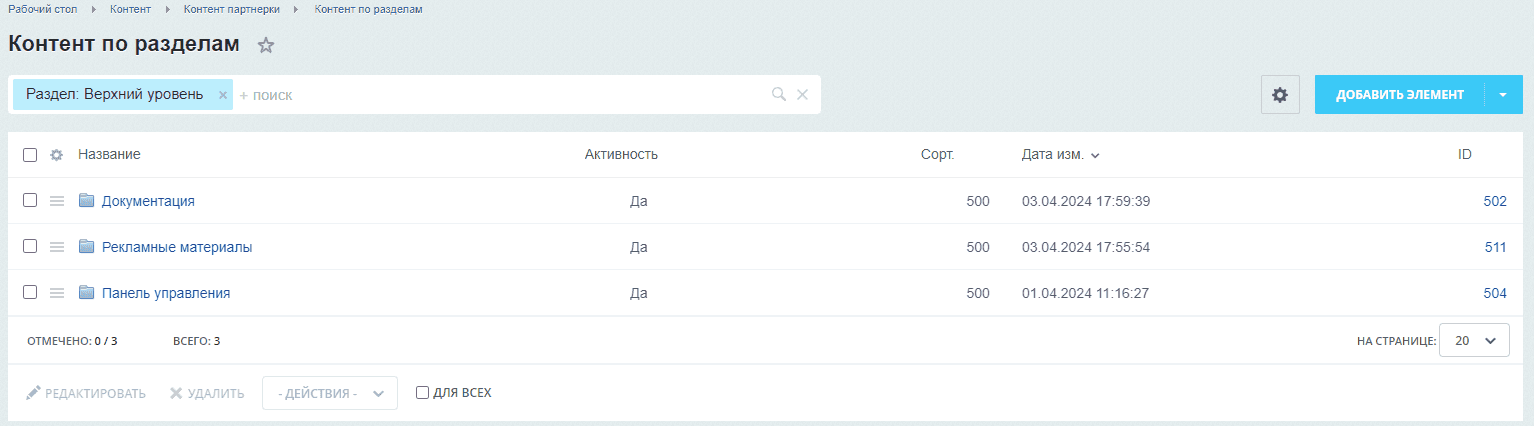Go to 'Контент партнерки' breadcrumb
This screenshot has height=426, width=1534.
tap(233, 9)
